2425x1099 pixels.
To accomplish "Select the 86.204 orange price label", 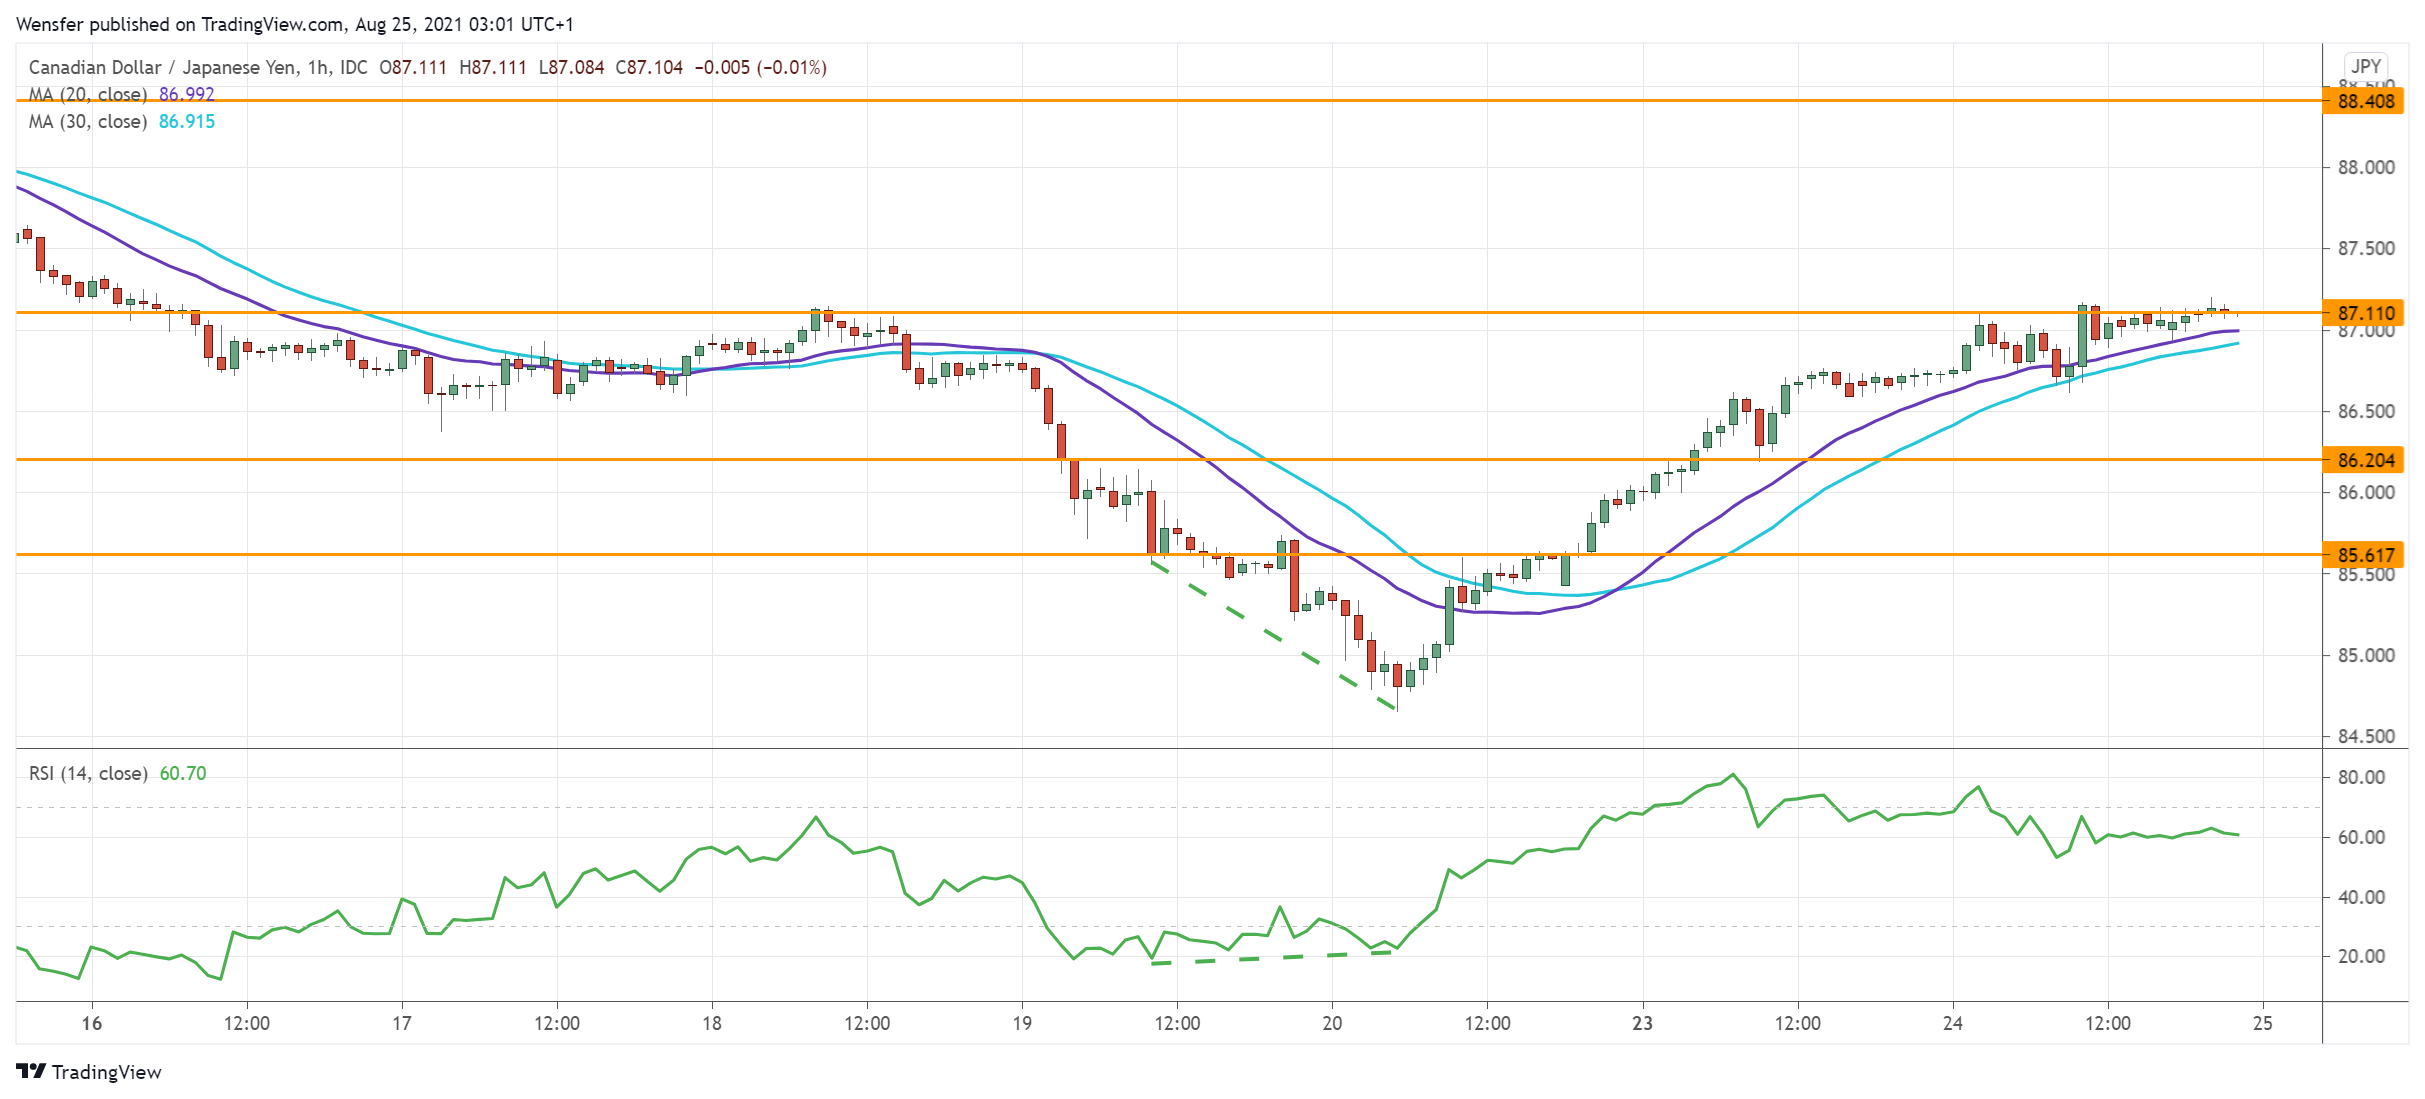I will tap(2365, 460).
